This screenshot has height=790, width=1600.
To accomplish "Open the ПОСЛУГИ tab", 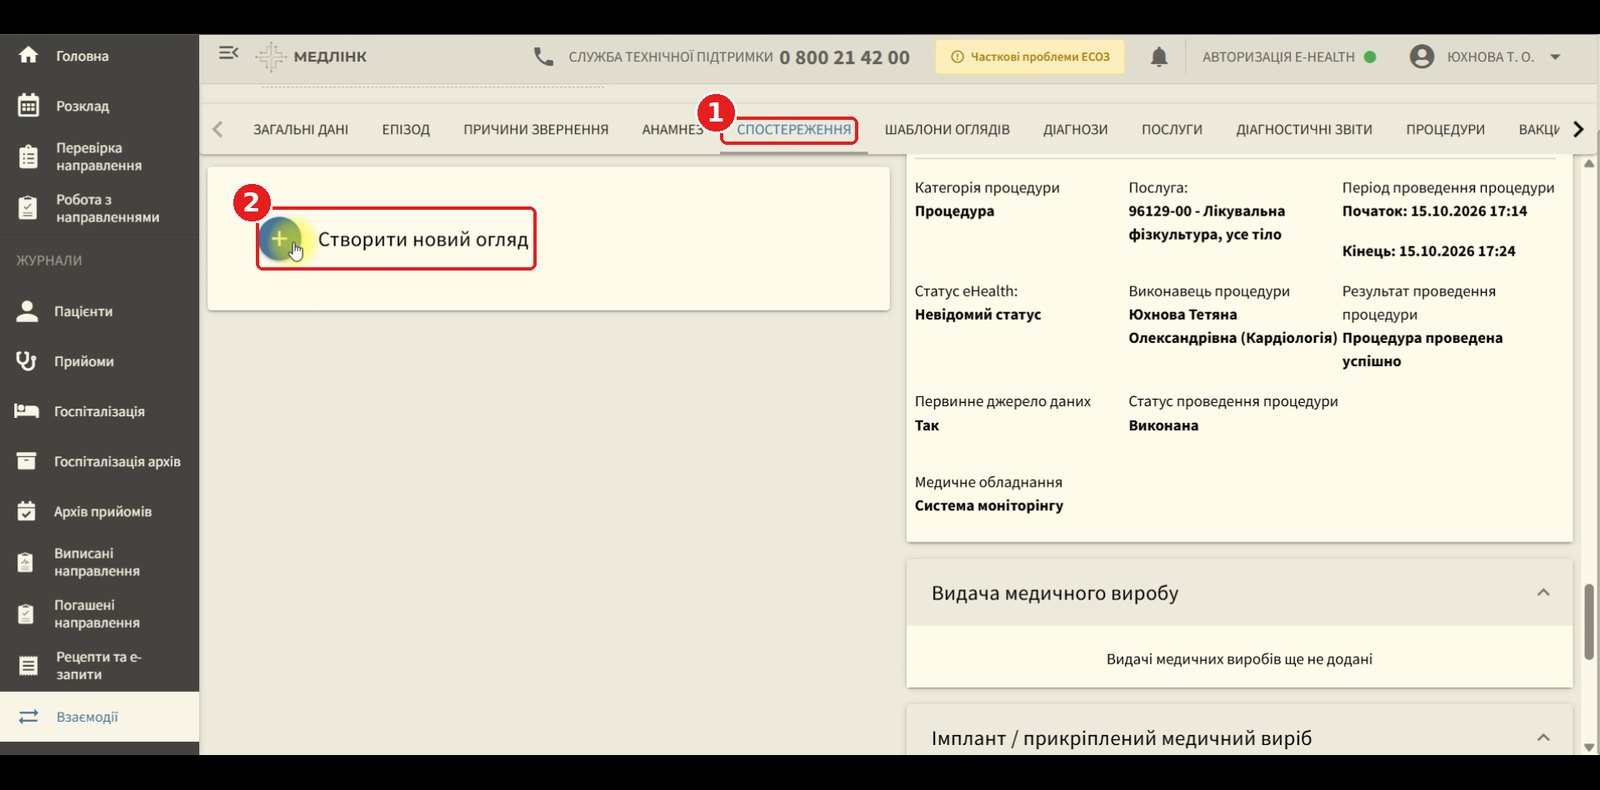I will [x=1172, y=130].
